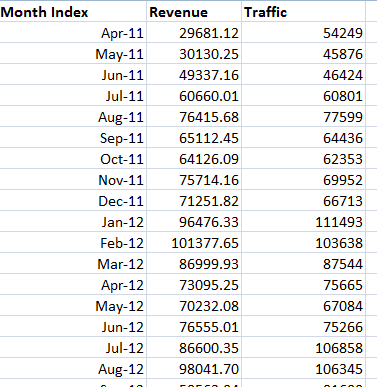Image resolution: width=377 pixels, height=387 pixels.
Task: Select revenue value 30130.25
Action: tap(194, 54)
